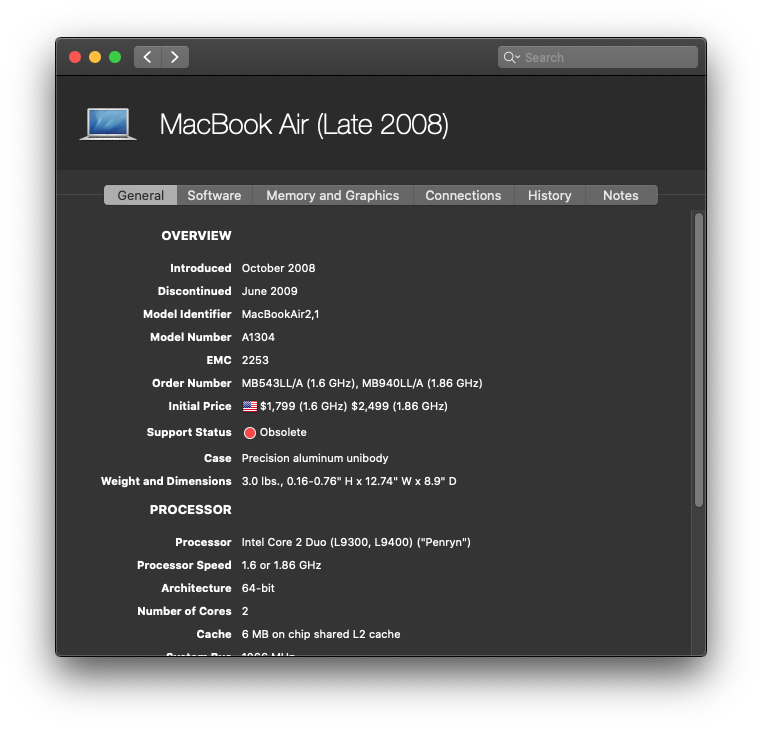
Task: Maximize the window with the green button
Action: click(115, 57)
